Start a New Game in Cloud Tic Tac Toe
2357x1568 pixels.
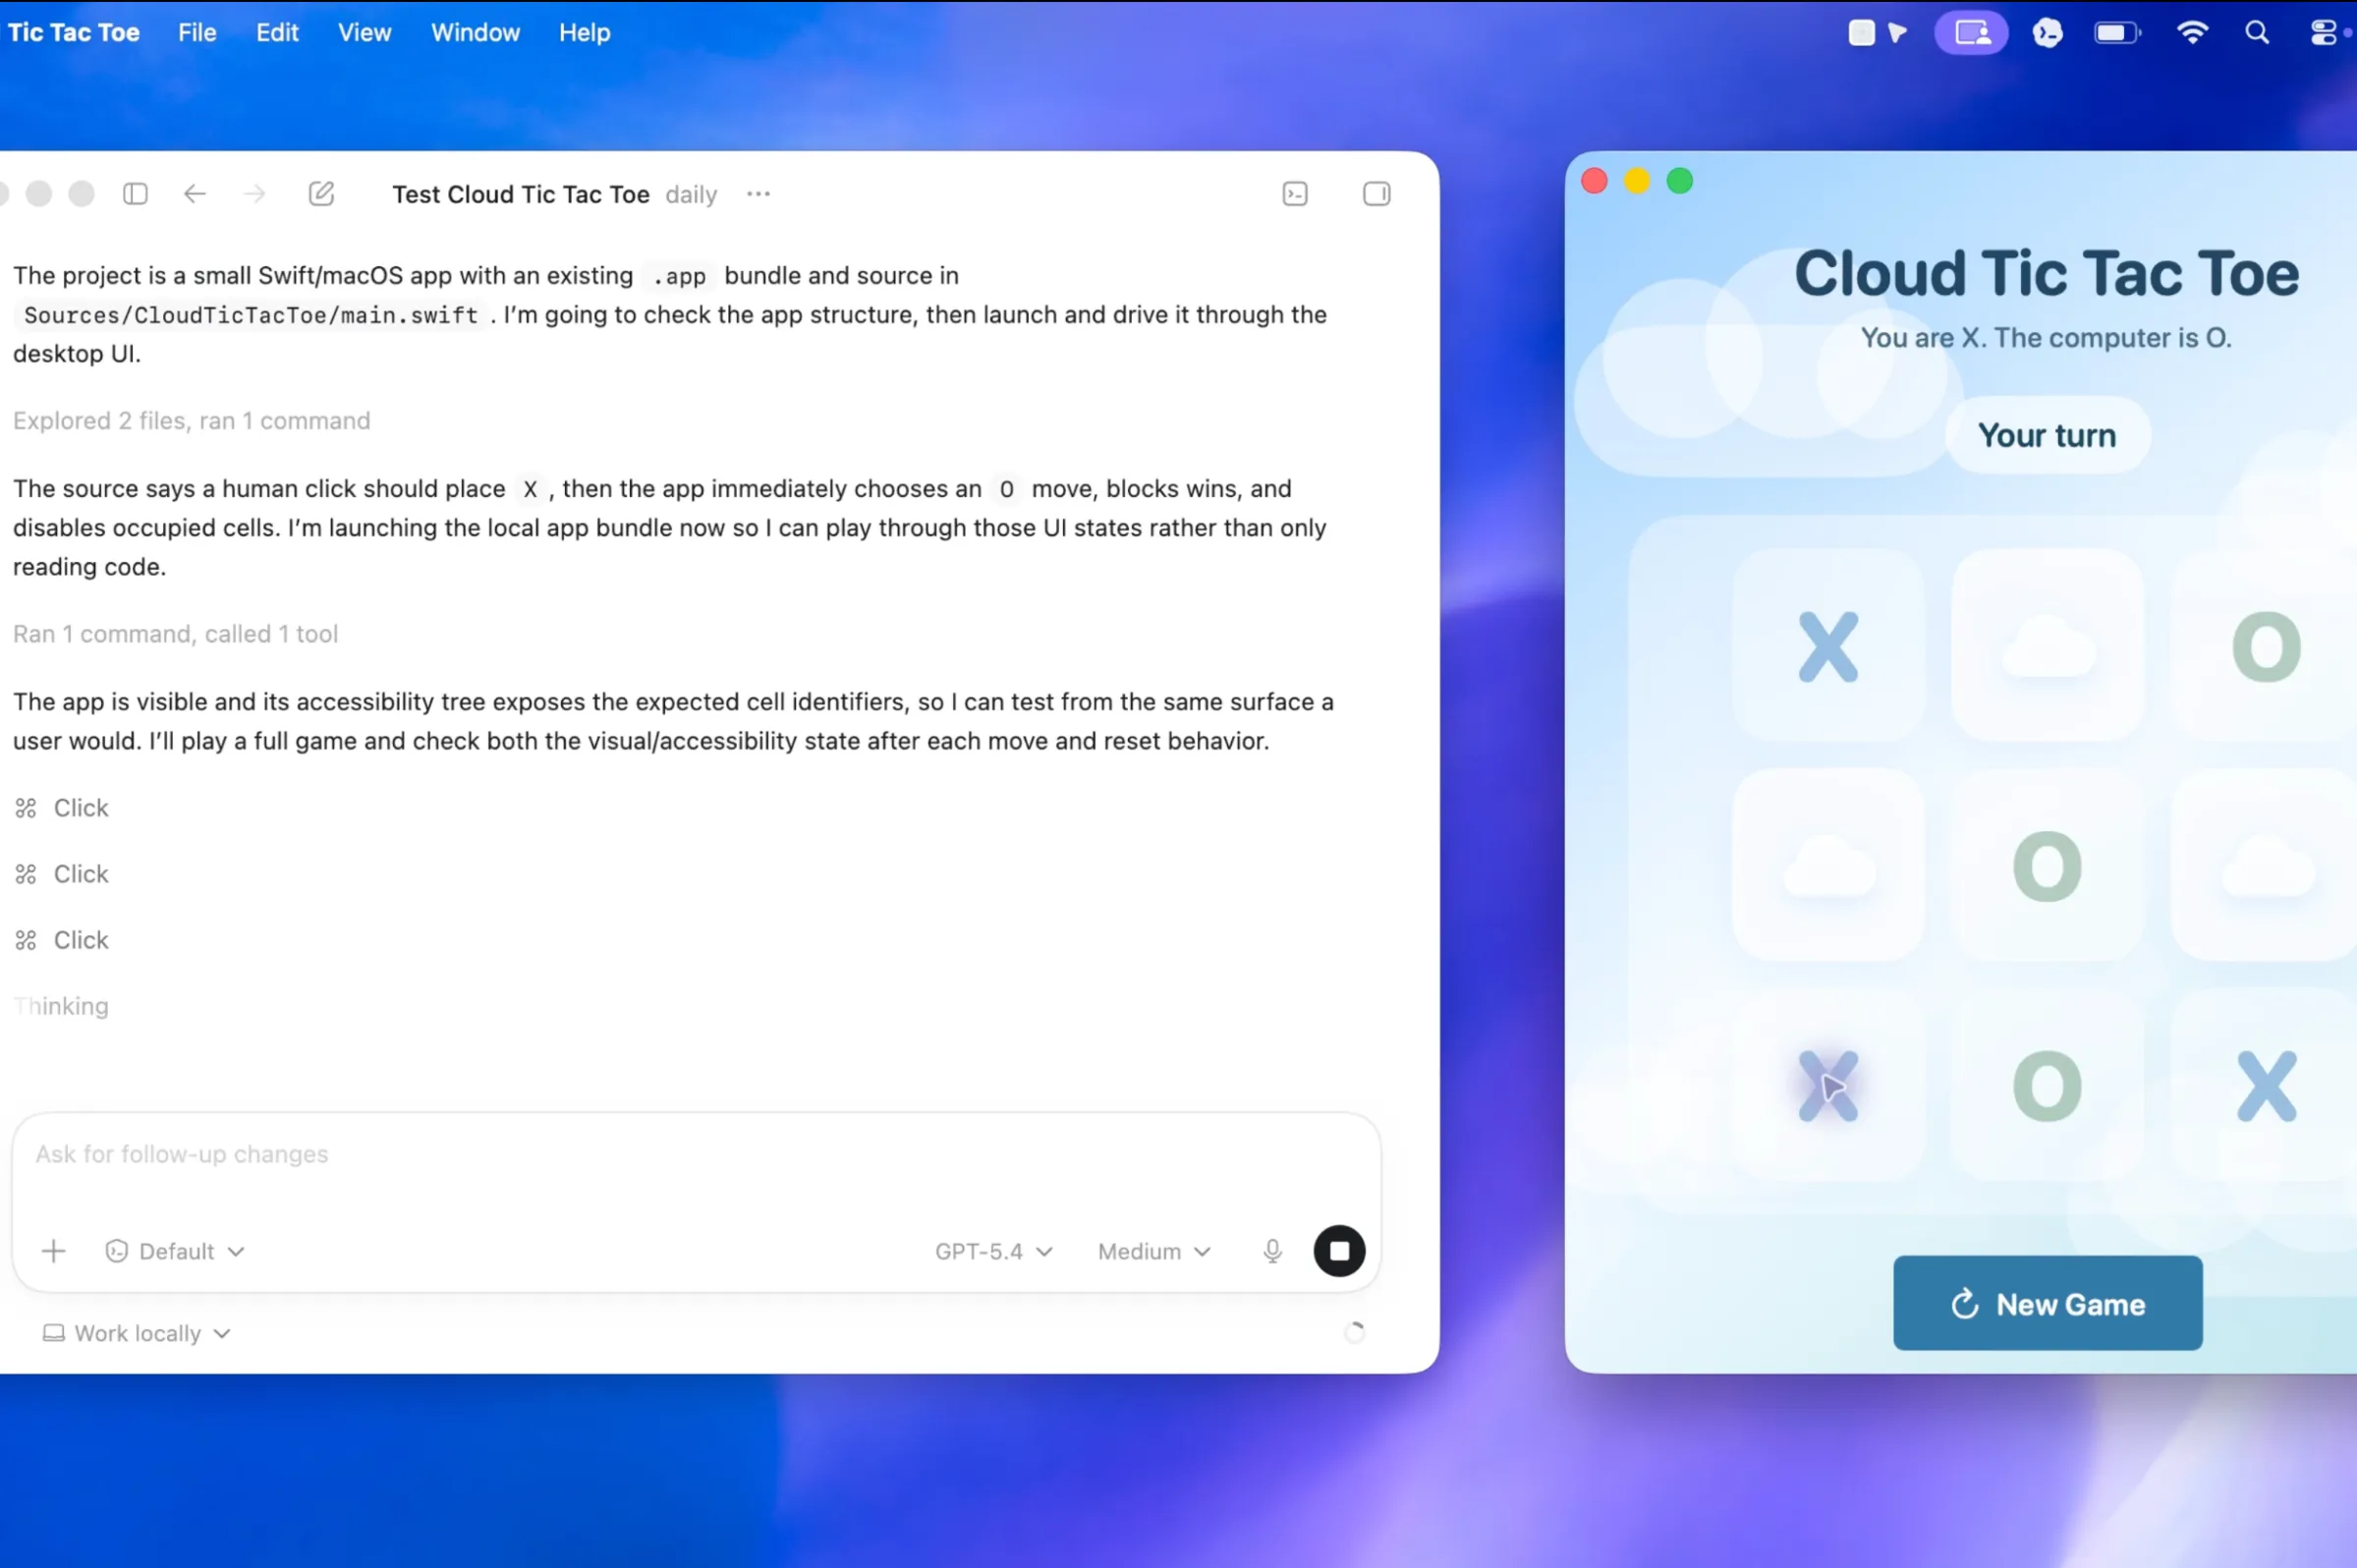coord(2046,1302)
